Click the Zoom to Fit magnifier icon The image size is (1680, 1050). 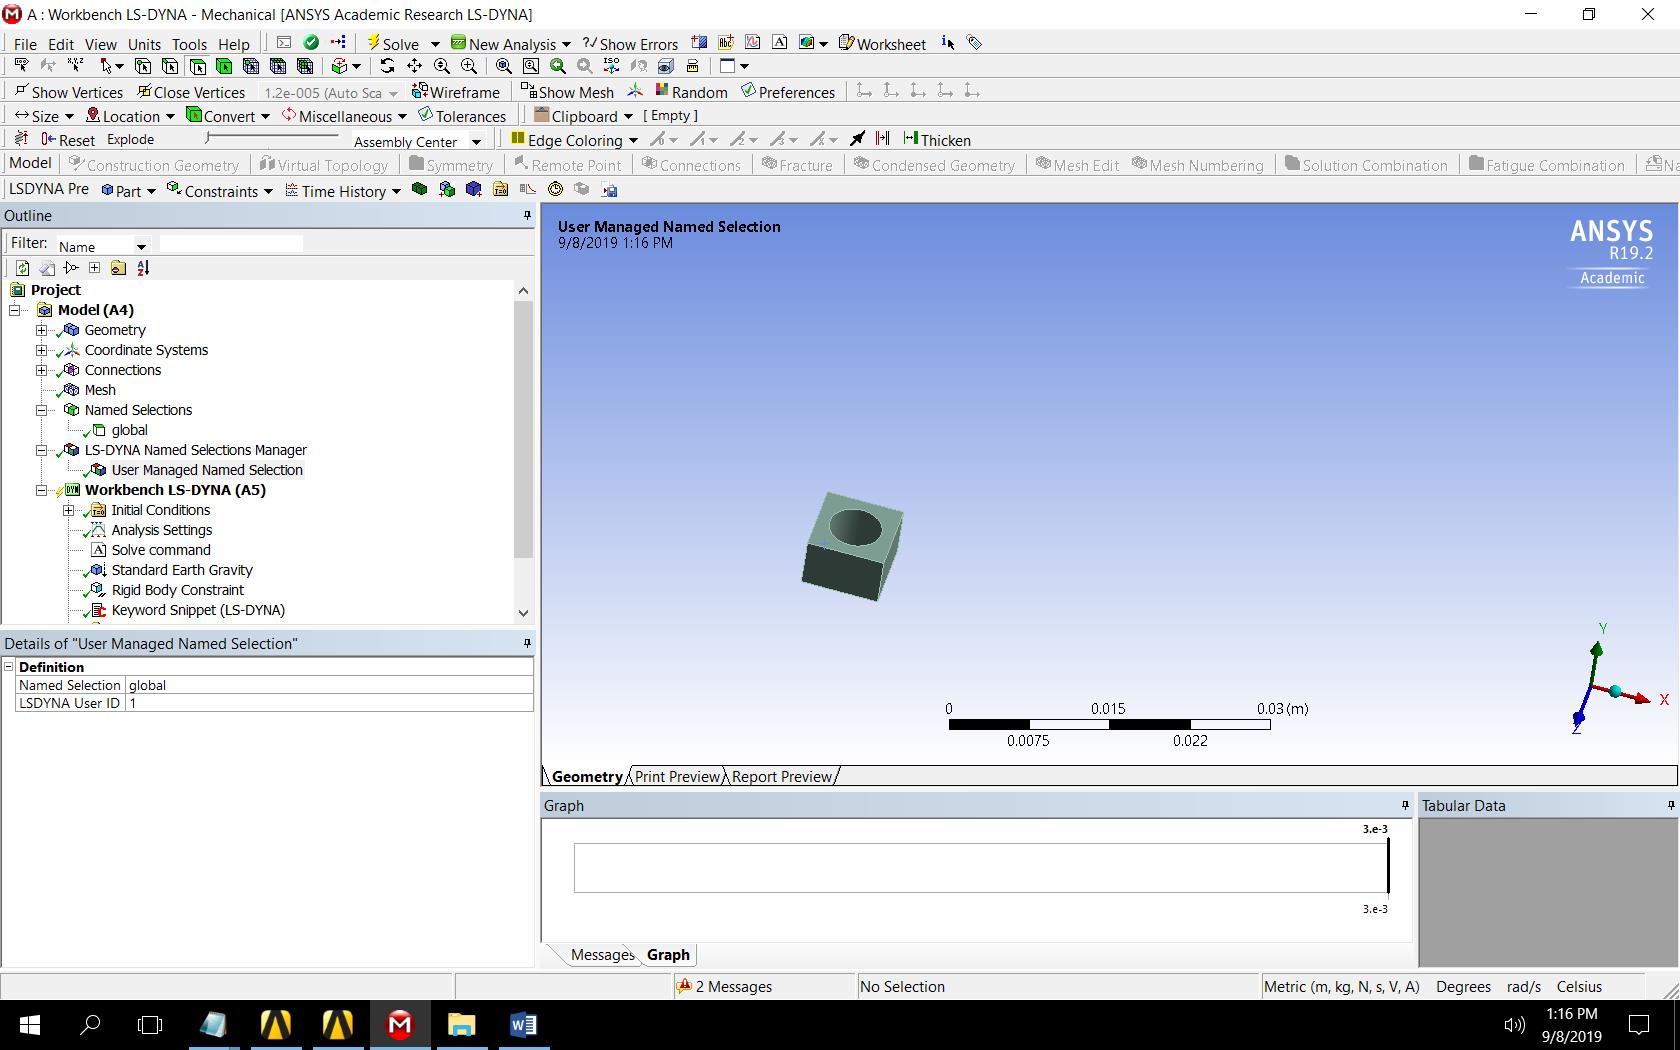[504, 66]
